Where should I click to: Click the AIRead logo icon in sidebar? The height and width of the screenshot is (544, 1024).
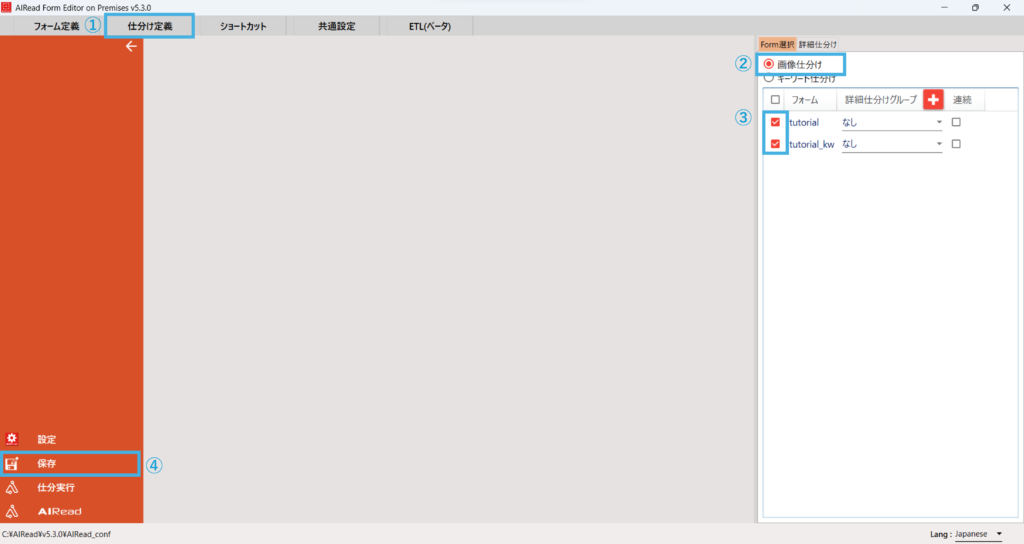pyautogui.click(x=12, y=511)
